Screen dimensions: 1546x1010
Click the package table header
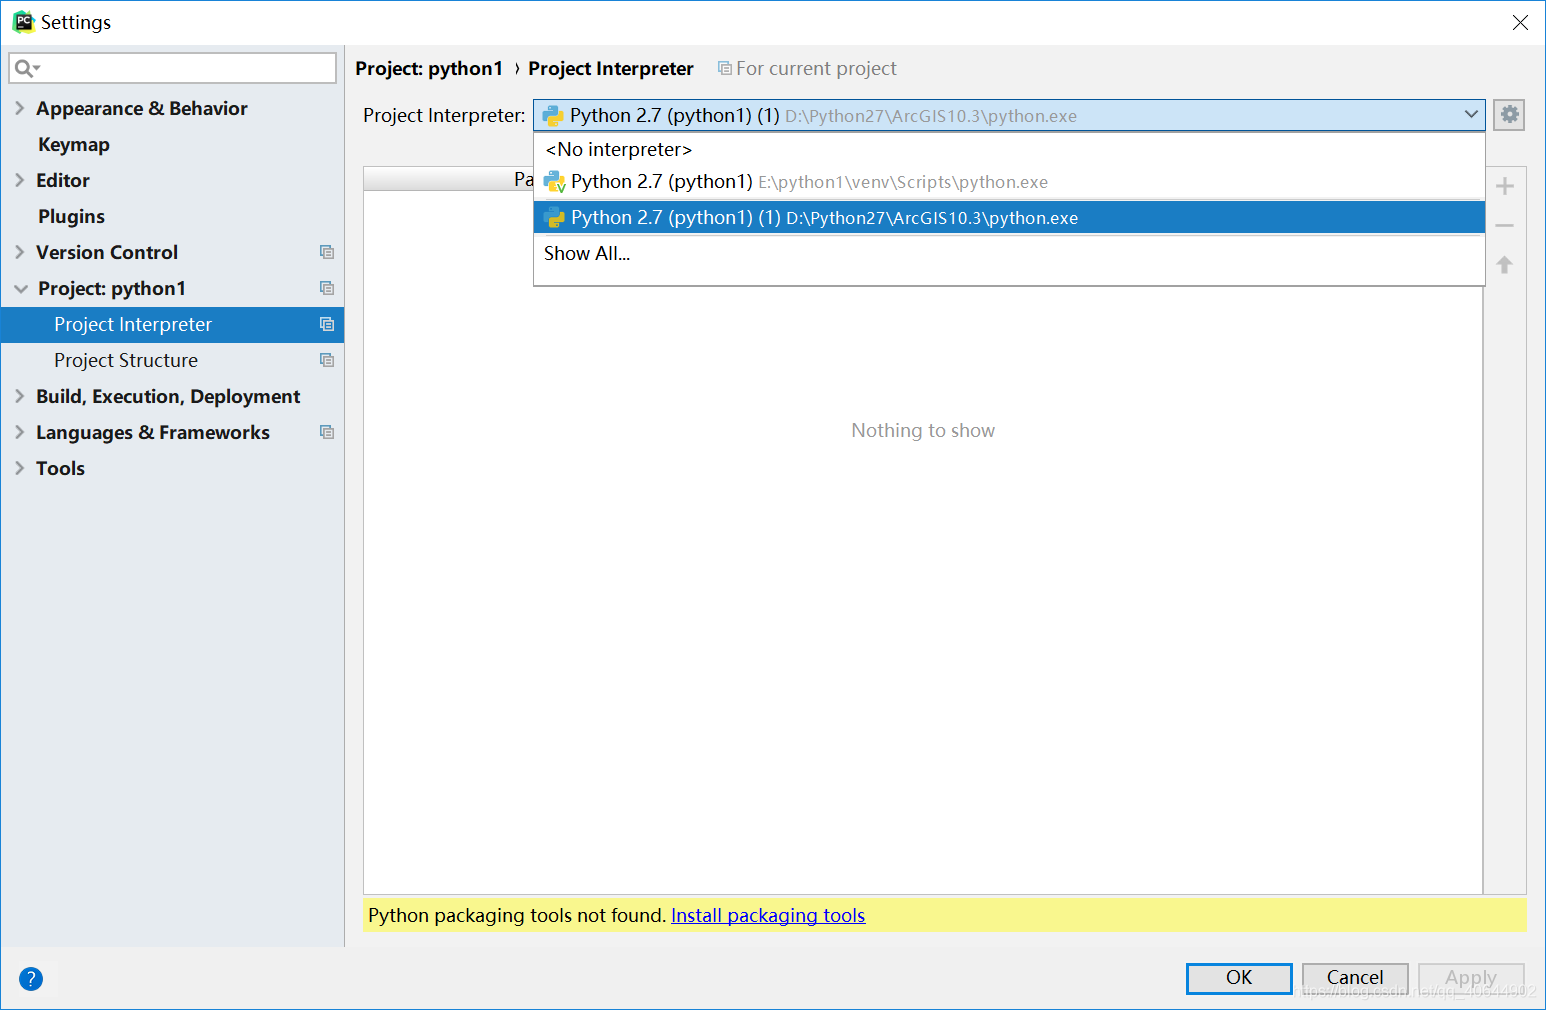point(448,179)
